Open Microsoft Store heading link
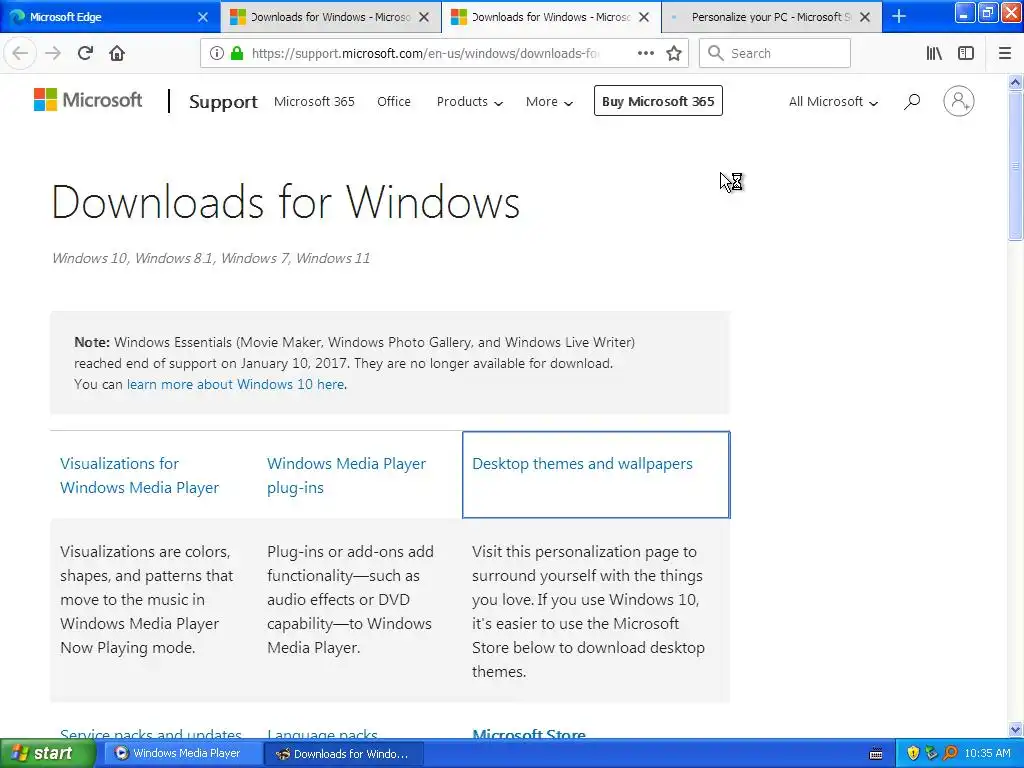Viewport: 1024px width, 768px height. [x=528, y=734]
